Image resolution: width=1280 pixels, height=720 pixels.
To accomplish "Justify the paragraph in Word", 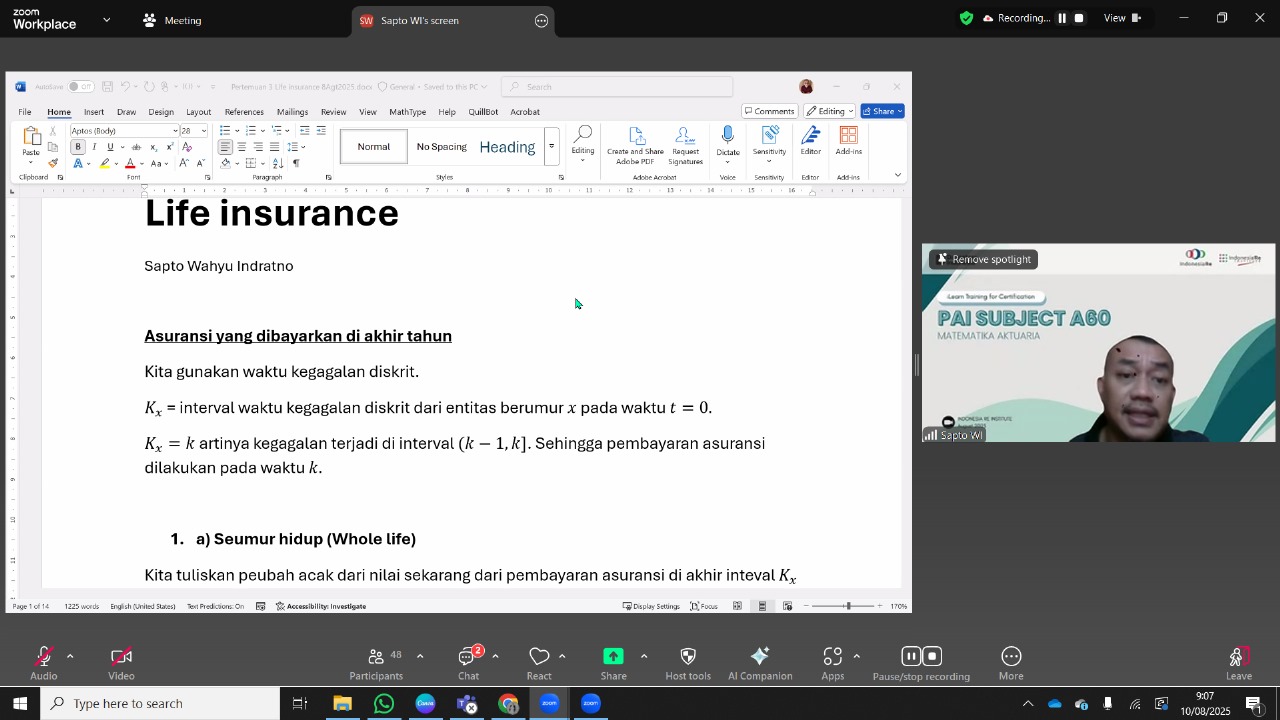I will (x=274, y=147).
